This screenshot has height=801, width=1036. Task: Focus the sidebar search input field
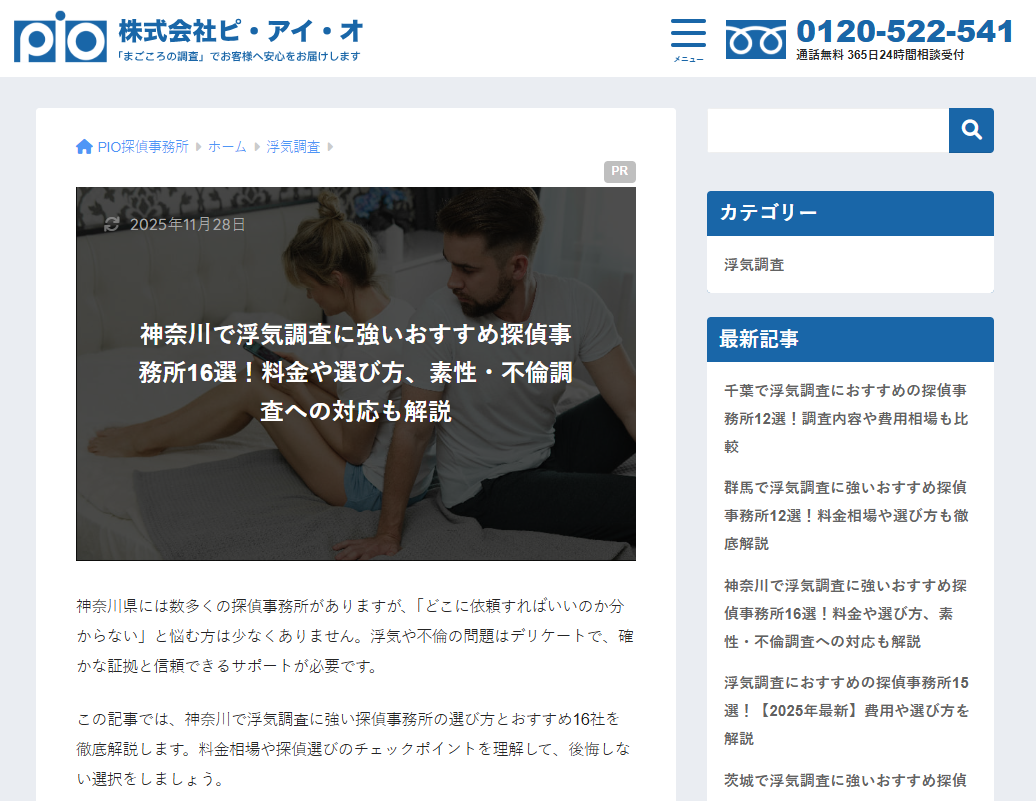[x=827, y=130]
